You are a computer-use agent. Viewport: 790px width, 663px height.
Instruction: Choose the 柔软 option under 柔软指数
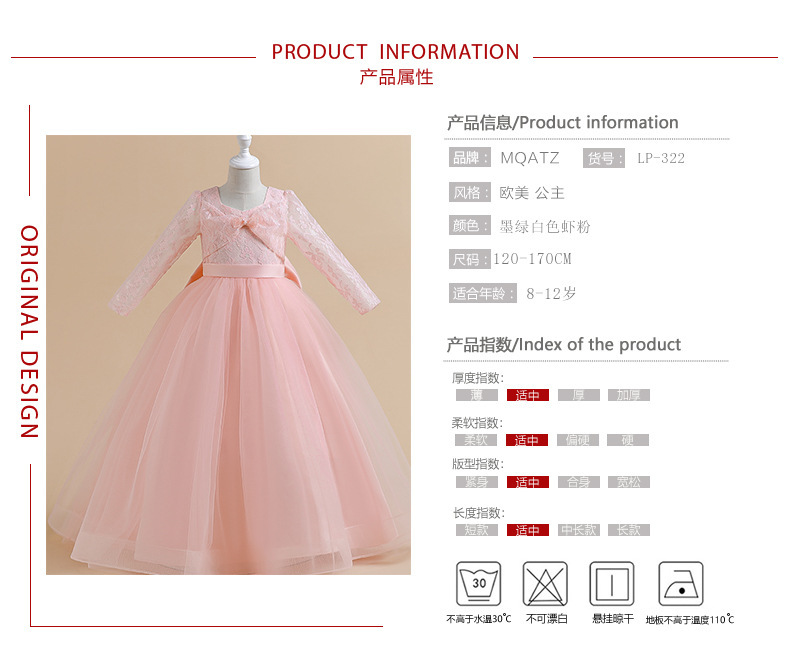(x=476, y=440)
